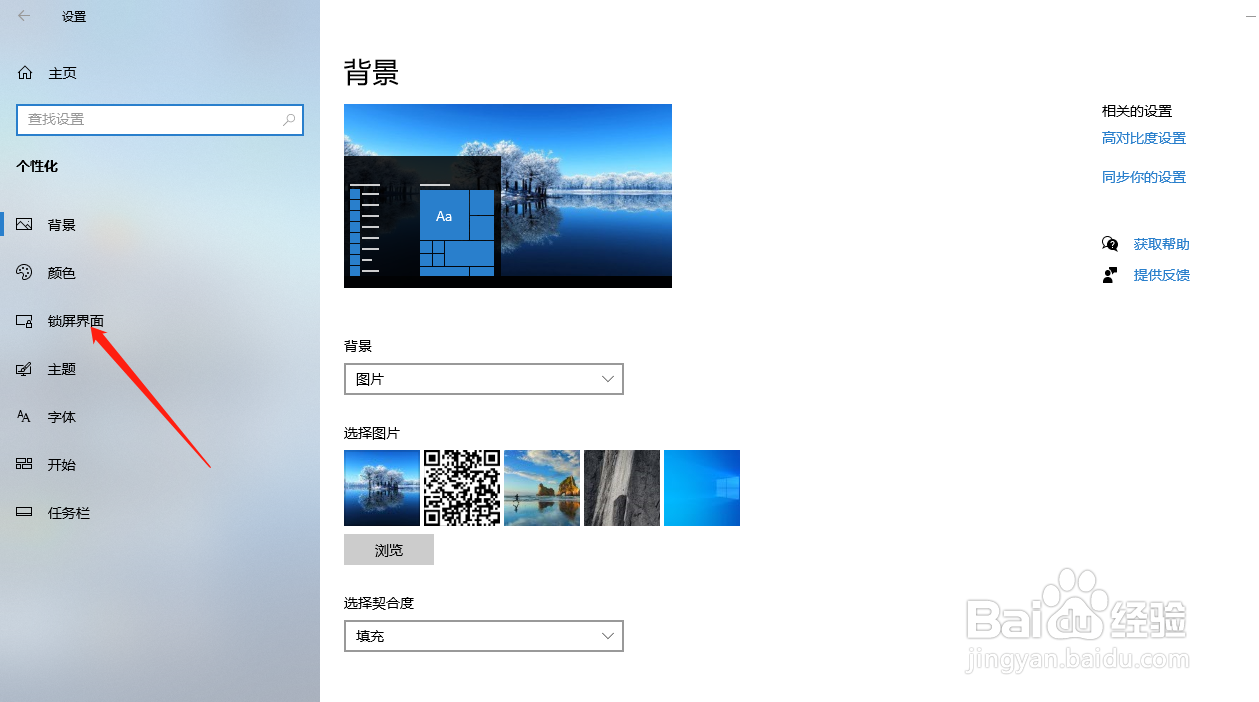This screenshot has width=1259, height=702.
Task: Click the 浏览 browse button
Action: pyautogui.click(x=389, y=550)
